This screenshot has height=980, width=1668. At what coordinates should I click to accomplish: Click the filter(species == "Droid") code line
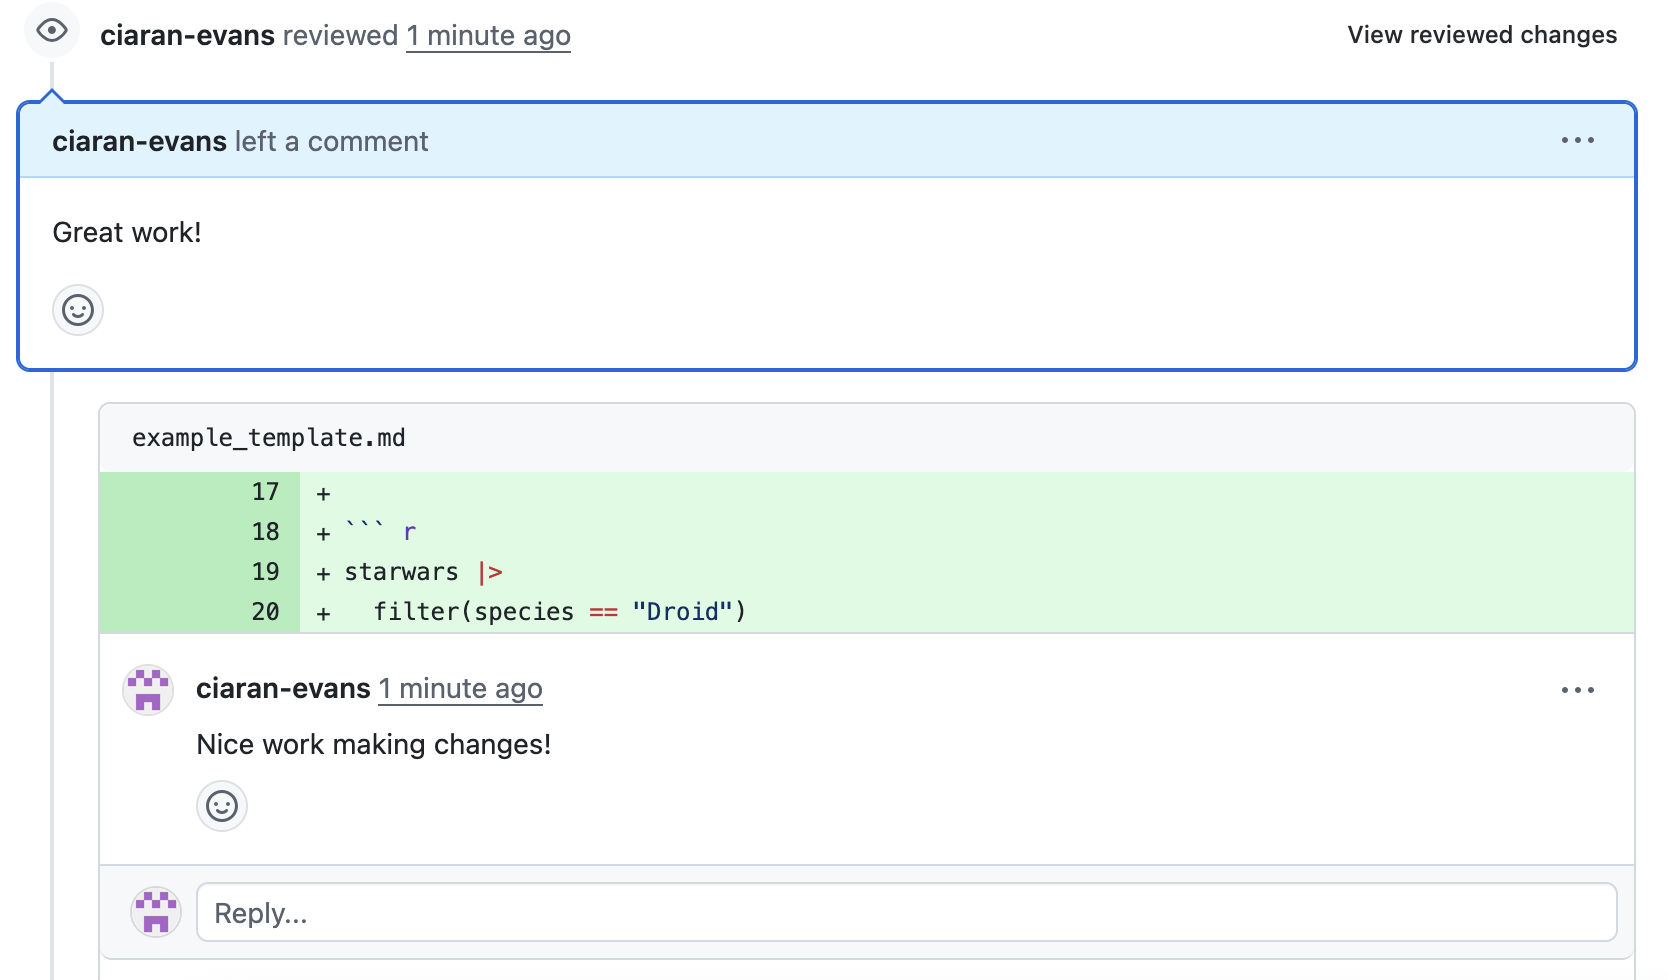[559, 612]
